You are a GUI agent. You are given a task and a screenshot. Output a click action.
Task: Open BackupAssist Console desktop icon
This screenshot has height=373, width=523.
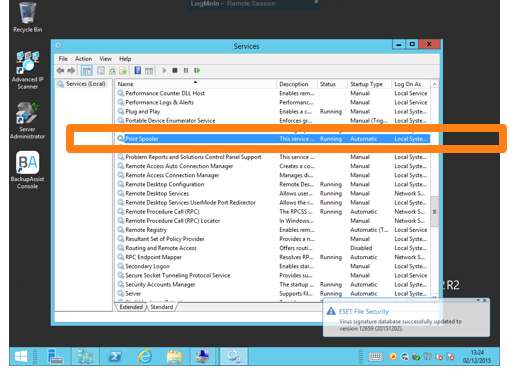[27, 170]
